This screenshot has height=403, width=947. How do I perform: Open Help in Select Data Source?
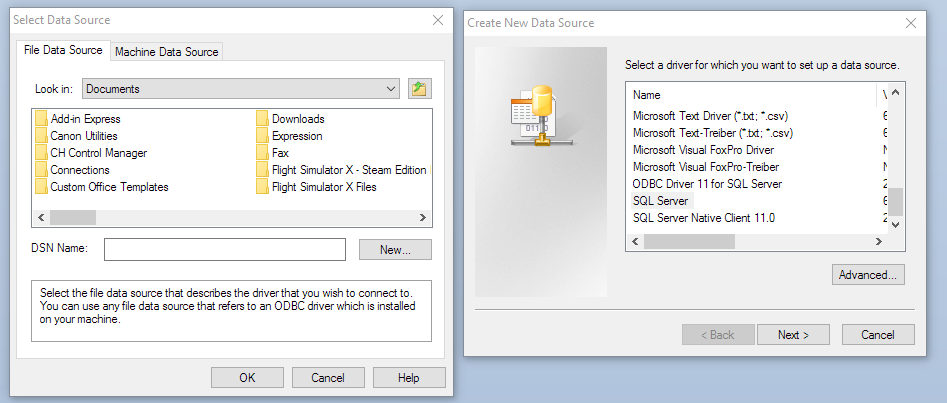(x=409, y=378)
